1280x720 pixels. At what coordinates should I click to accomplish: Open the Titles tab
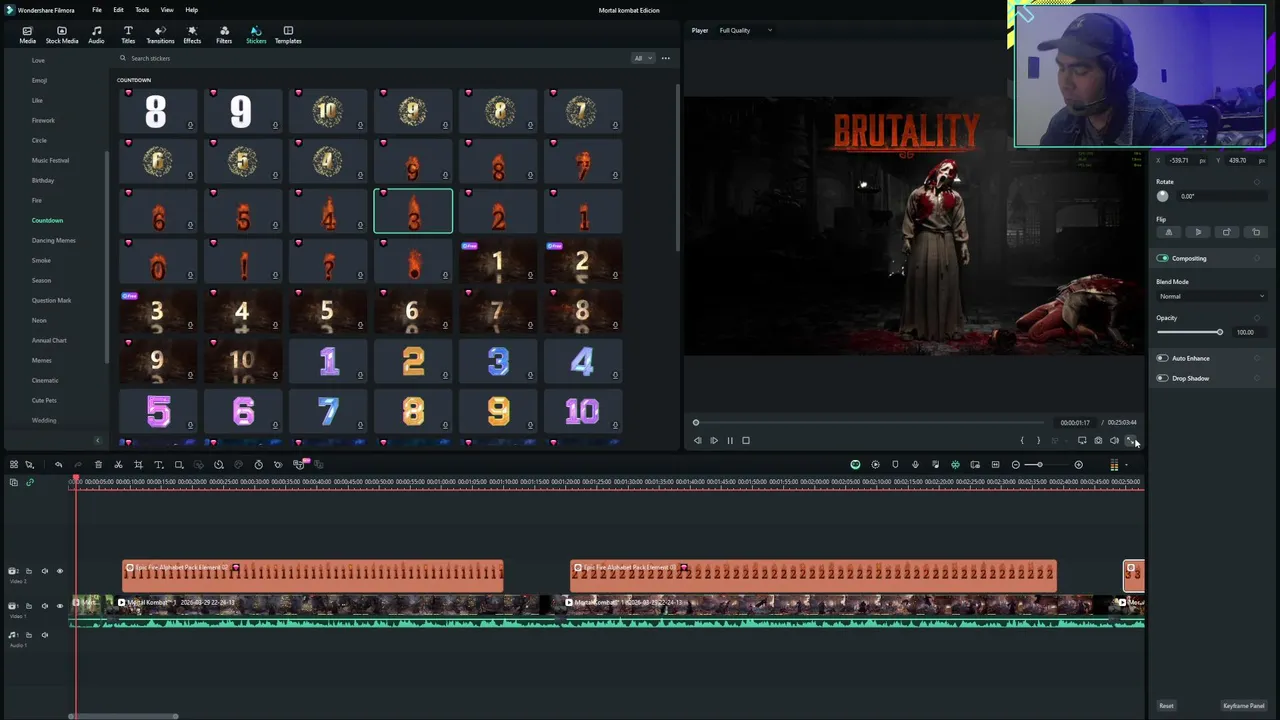[128, 35]
